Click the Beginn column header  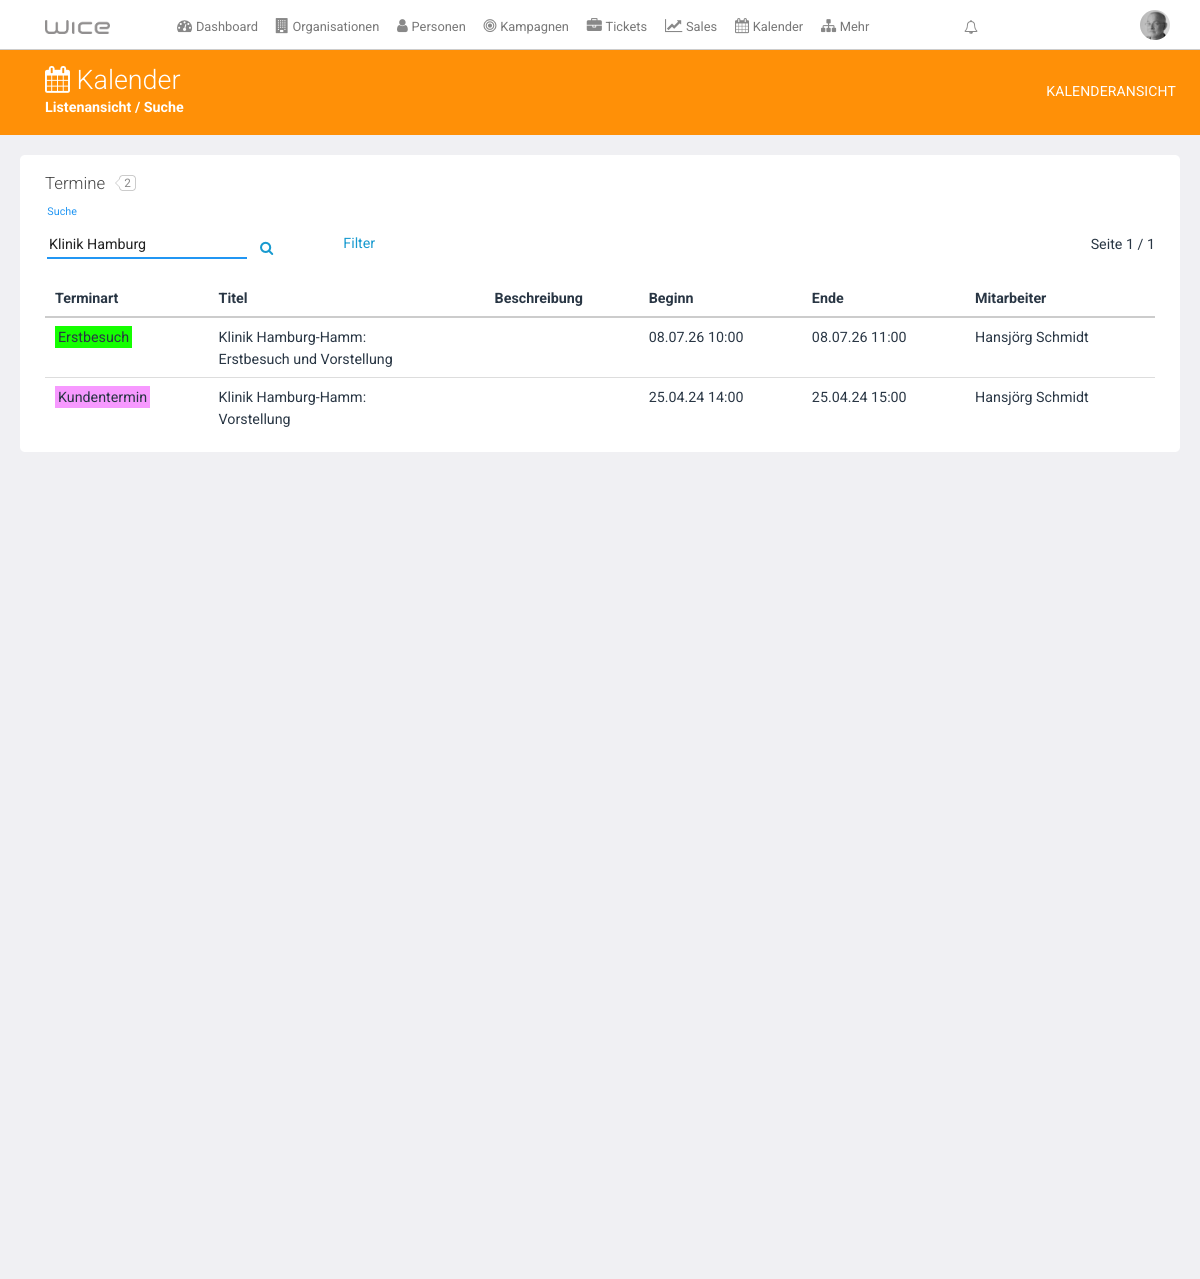(x=671, y=298)
